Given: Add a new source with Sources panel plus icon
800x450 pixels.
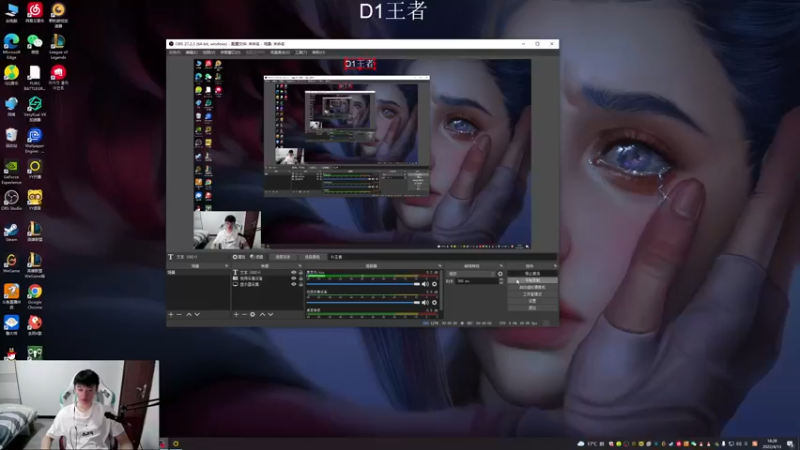Looking at the screenshot, I should (x=236, y=314).
